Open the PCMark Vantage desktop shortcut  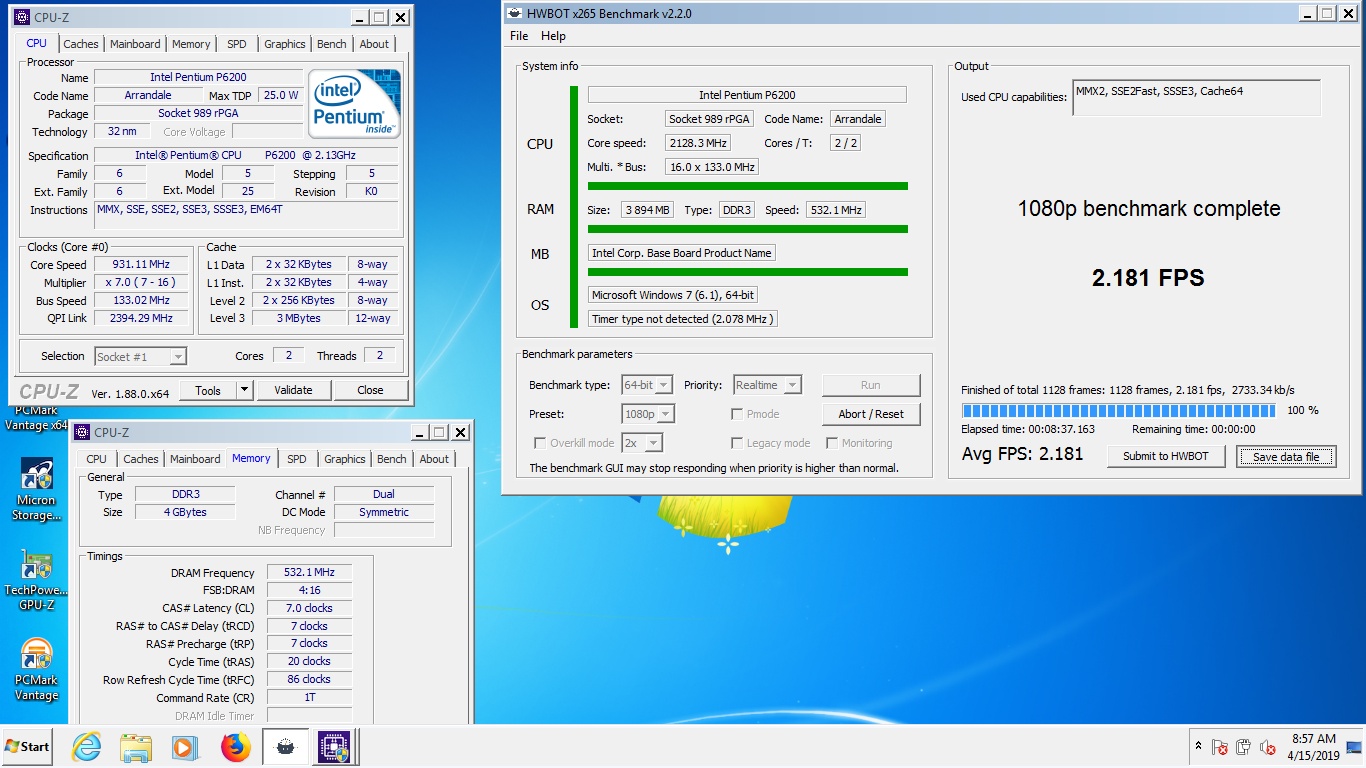click(36, 669)
